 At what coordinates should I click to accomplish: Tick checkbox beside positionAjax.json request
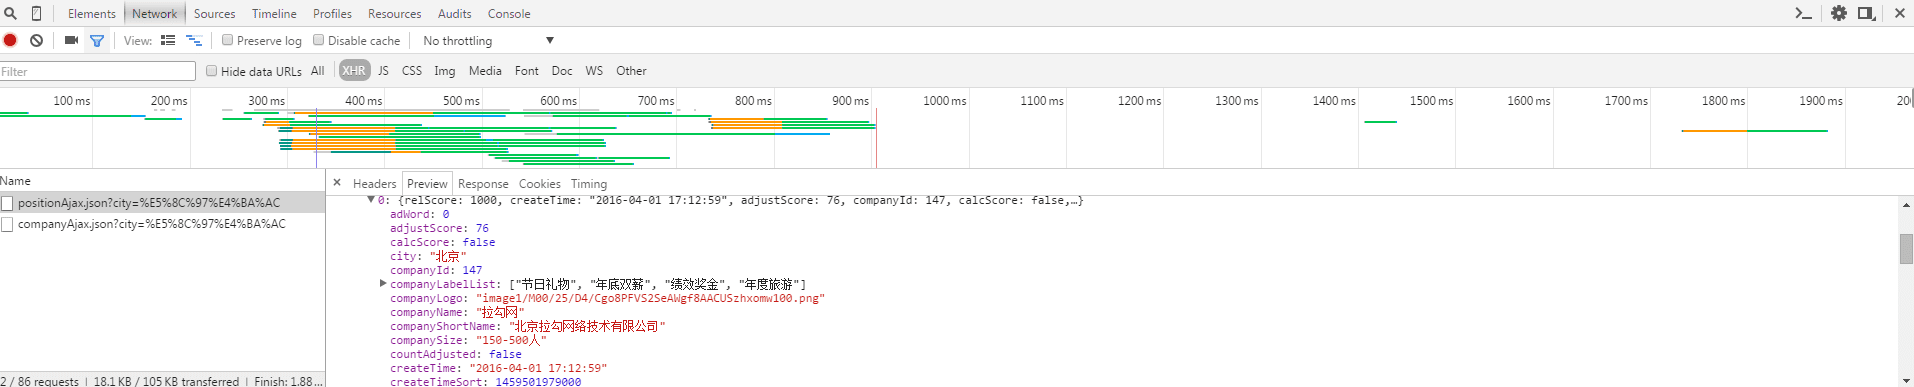pyautogui.click(x=8, y=203)
